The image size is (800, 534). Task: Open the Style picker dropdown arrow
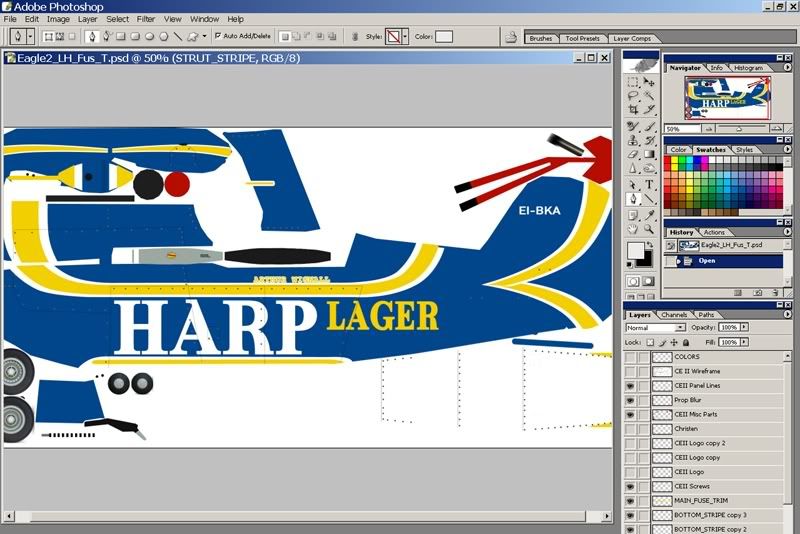[x=405, y=36]
